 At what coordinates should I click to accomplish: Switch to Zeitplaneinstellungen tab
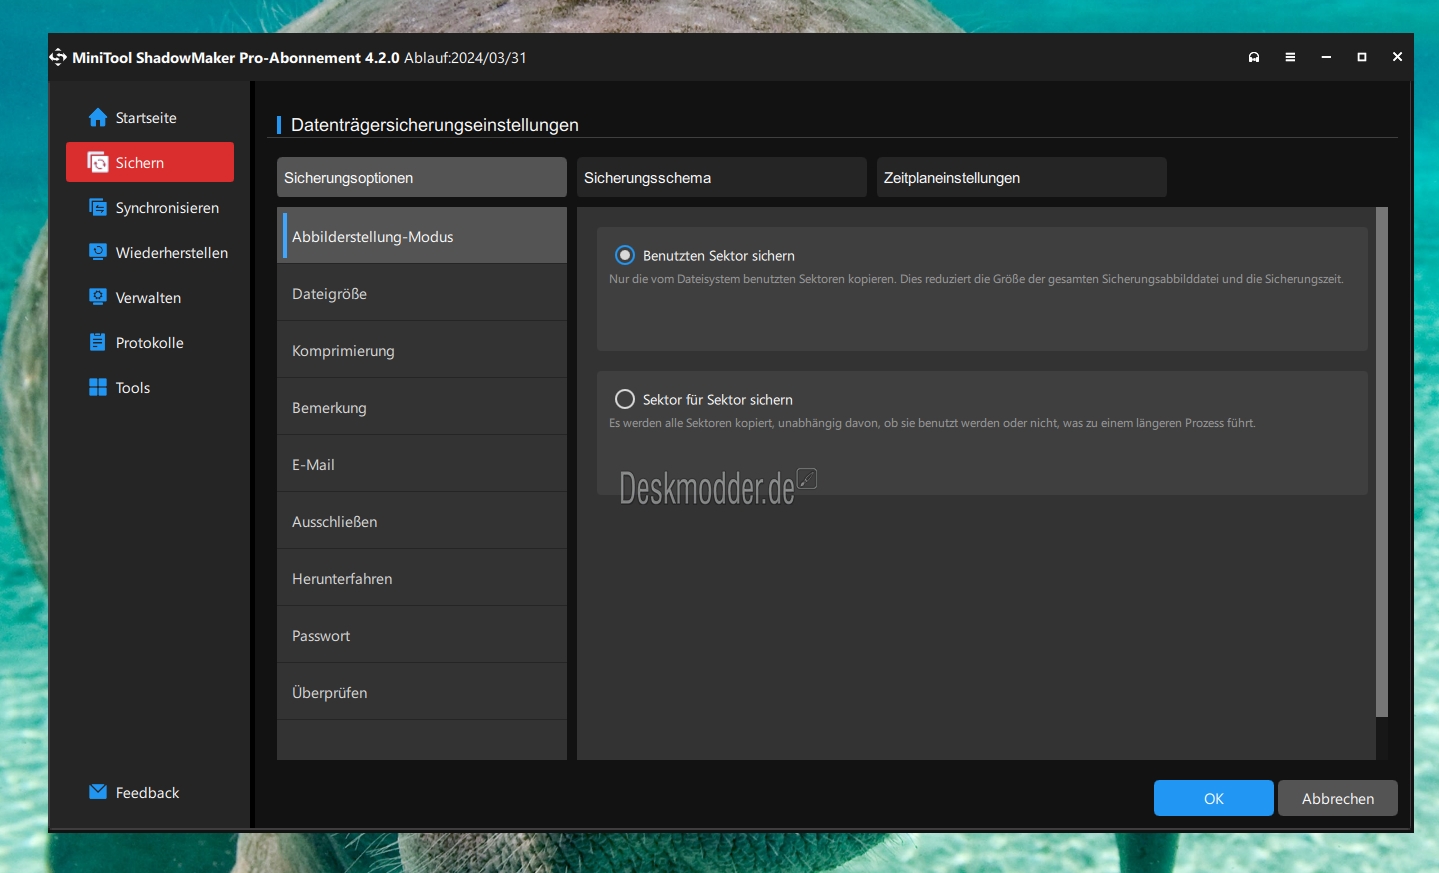point(1022,177)
